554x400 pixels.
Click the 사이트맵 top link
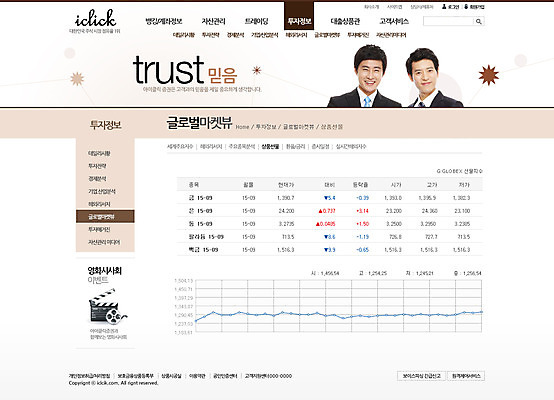coord(394,7)
